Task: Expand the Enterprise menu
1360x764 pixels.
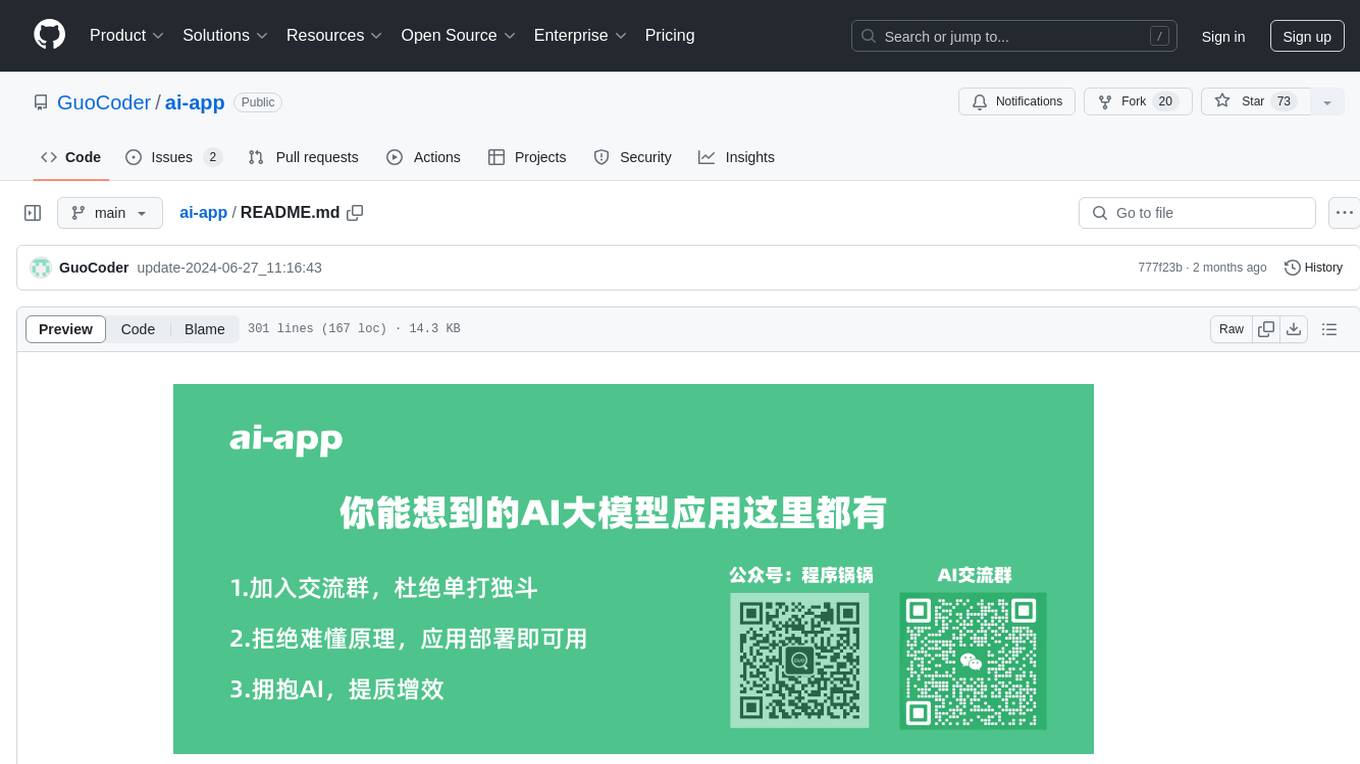Action: [x=580, y=35]
